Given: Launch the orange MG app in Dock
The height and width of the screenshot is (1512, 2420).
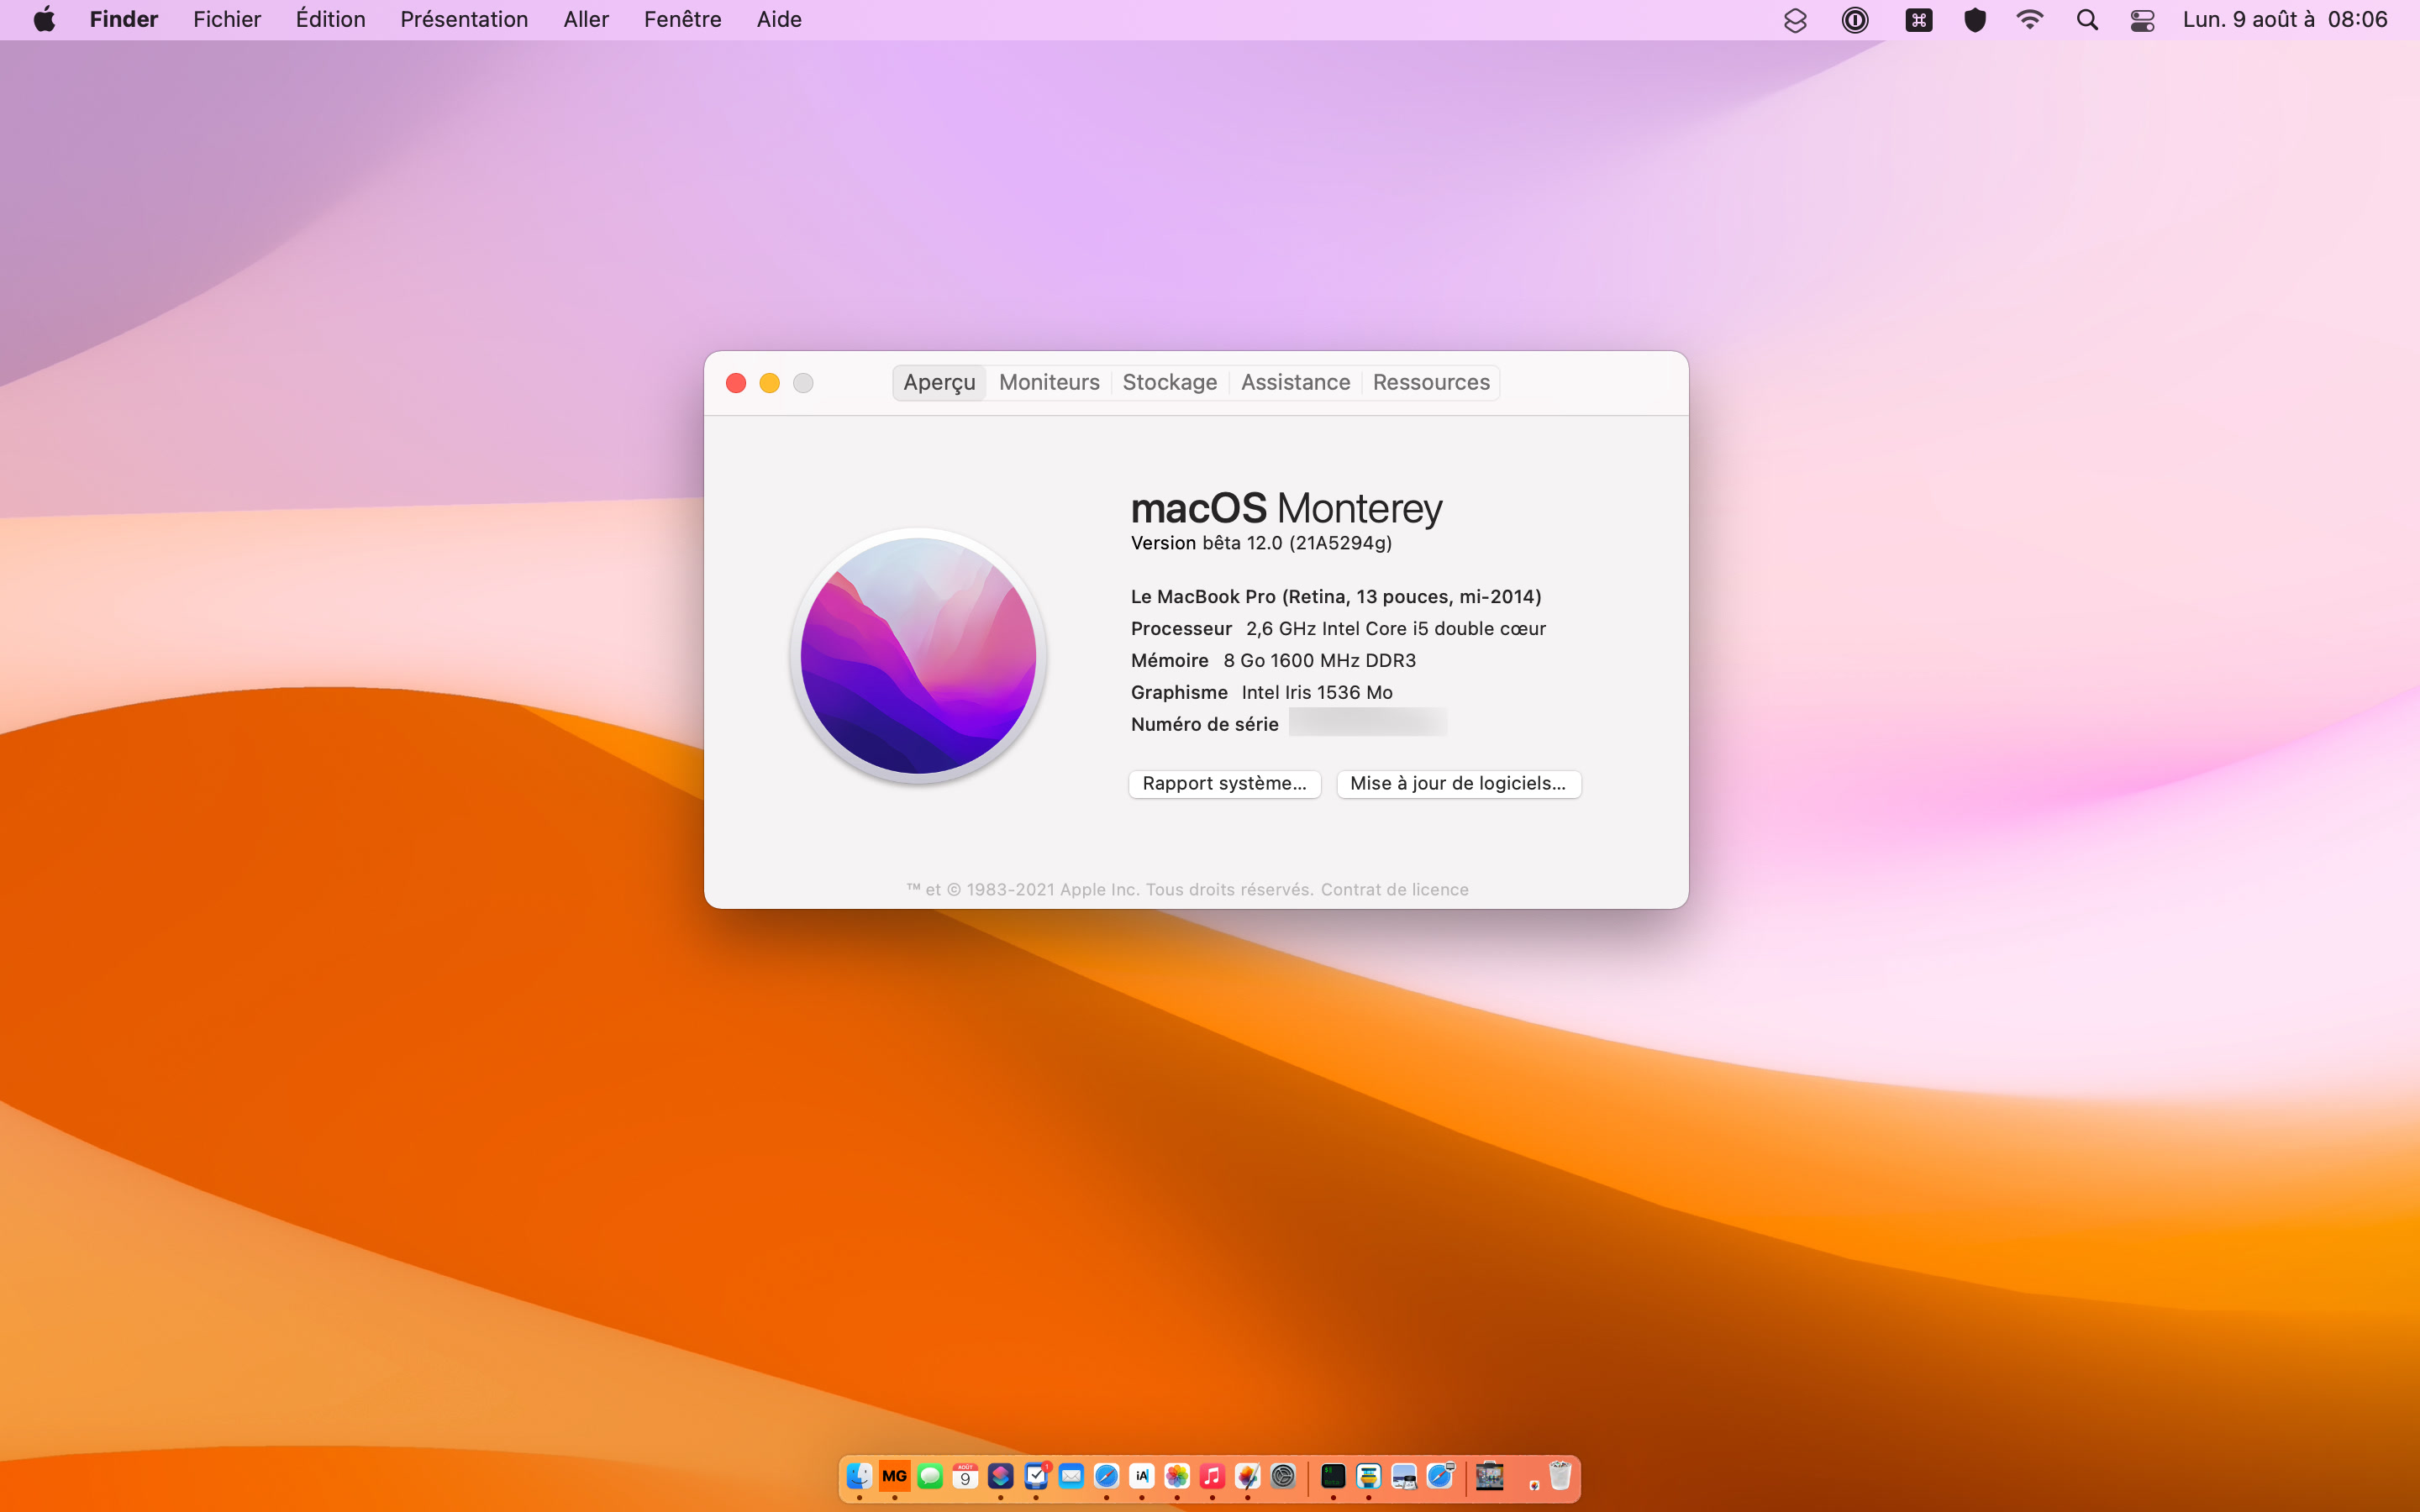Looking at the screenshot, I should (894, 1476).
